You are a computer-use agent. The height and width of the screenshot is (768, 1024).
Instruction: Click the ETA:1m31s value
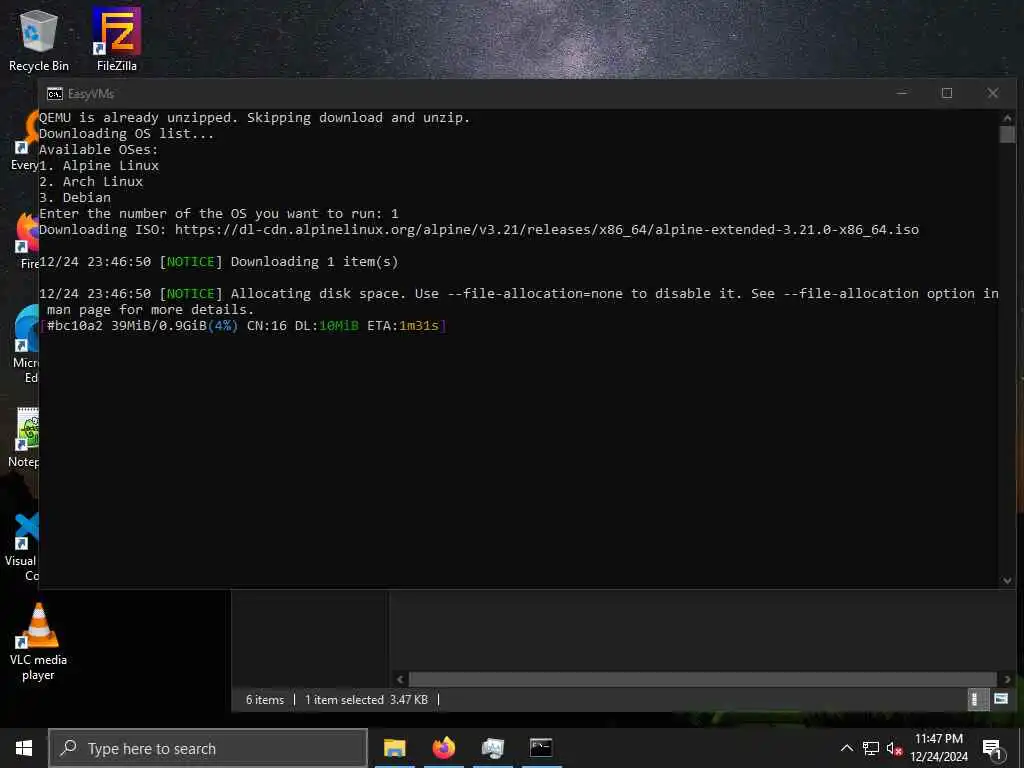coord(405,326)
